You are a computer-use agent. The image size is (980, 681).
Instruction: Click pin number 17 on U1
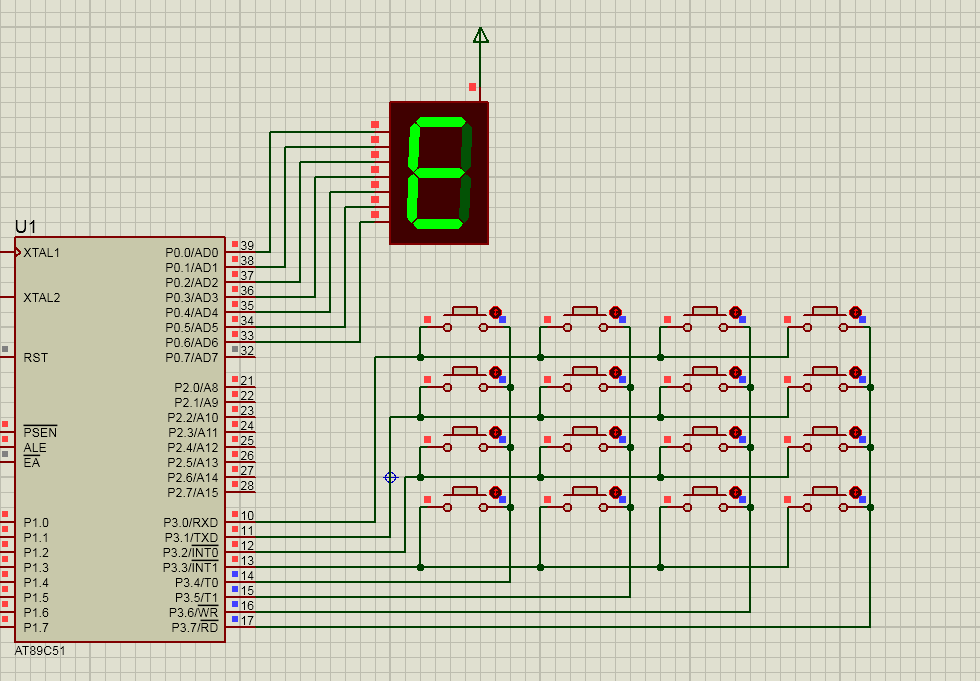pos(248,620)
